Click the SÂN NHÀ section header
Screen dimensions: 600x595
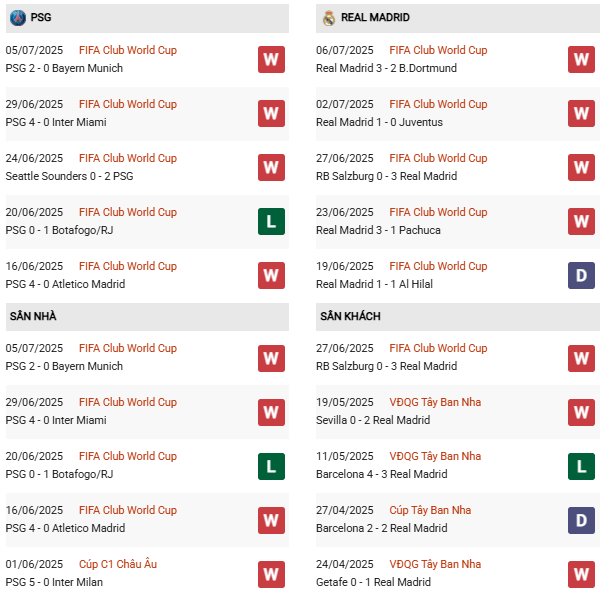click(x=33, y=316)
